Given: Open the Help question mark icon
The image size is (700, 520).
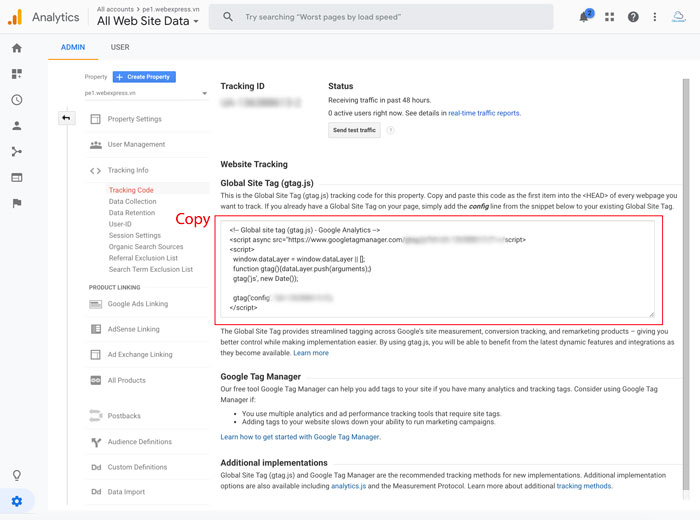Looking at the screenshot, I should point(633,17).
